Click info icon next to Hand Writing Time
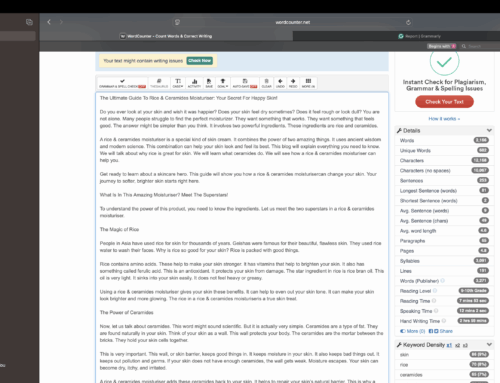The image size is (500, 383). (444, 321)
